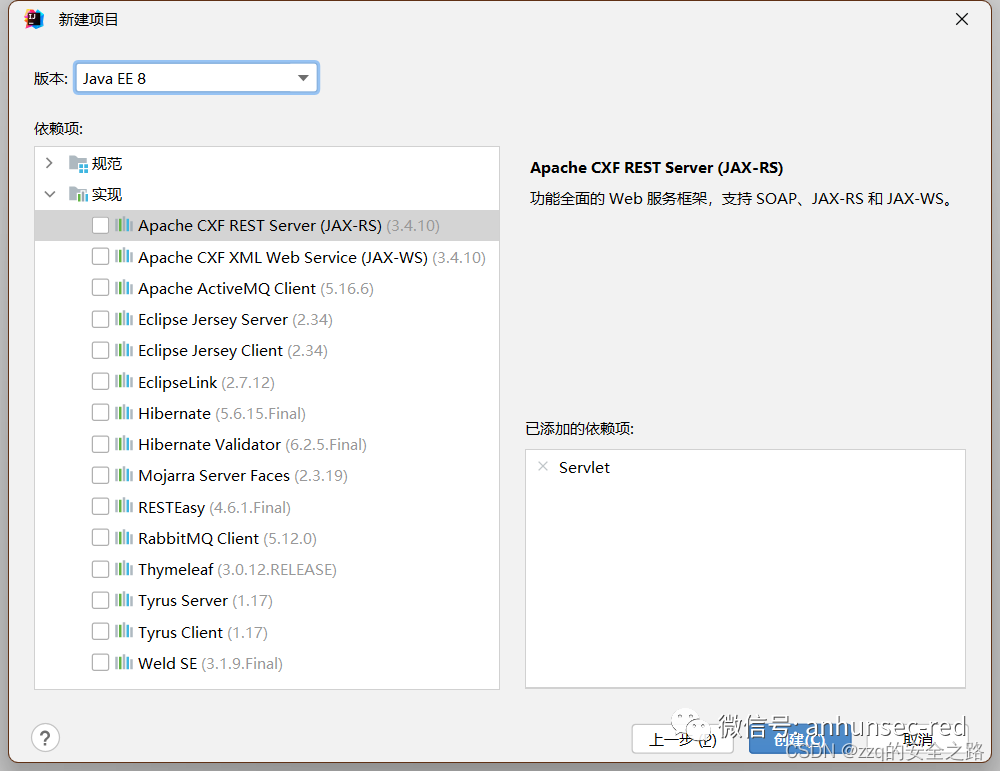Viewport: 1000px width, 771px height.
Task: Select the 实现 tree label
Action: click(107, 194)
